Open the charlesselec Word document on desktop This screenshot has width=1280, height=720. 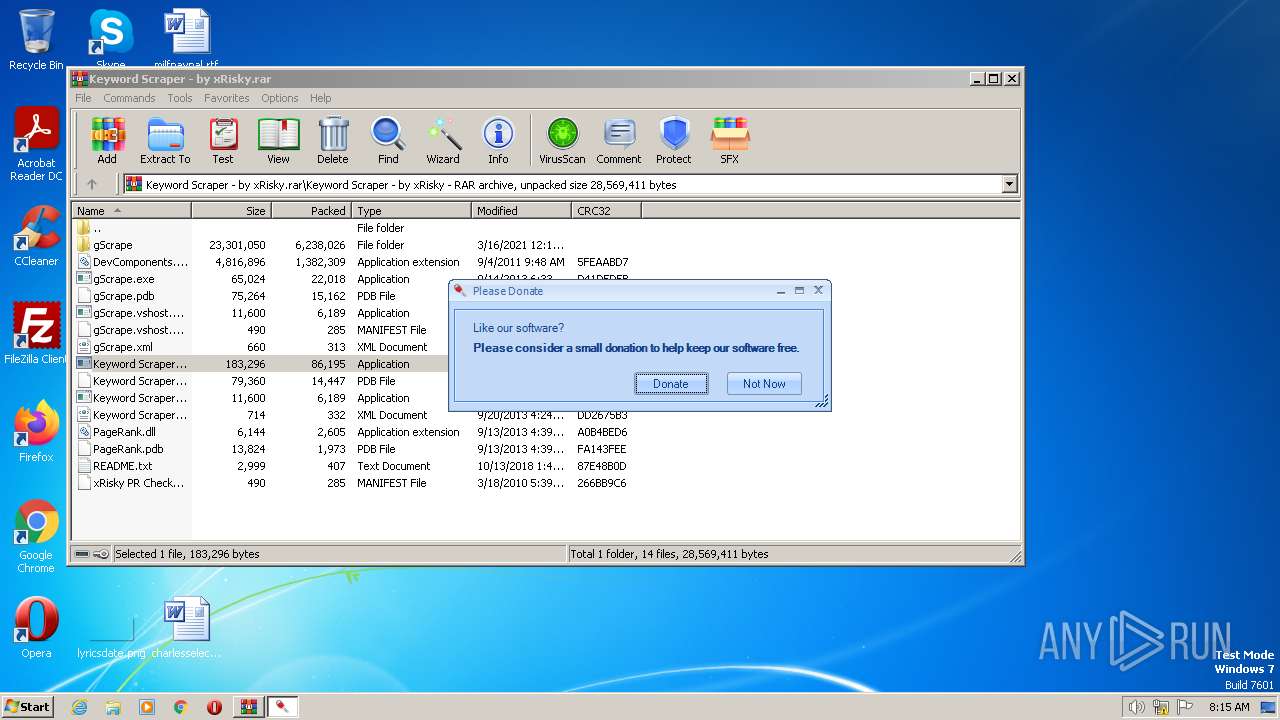click(188, 628)
